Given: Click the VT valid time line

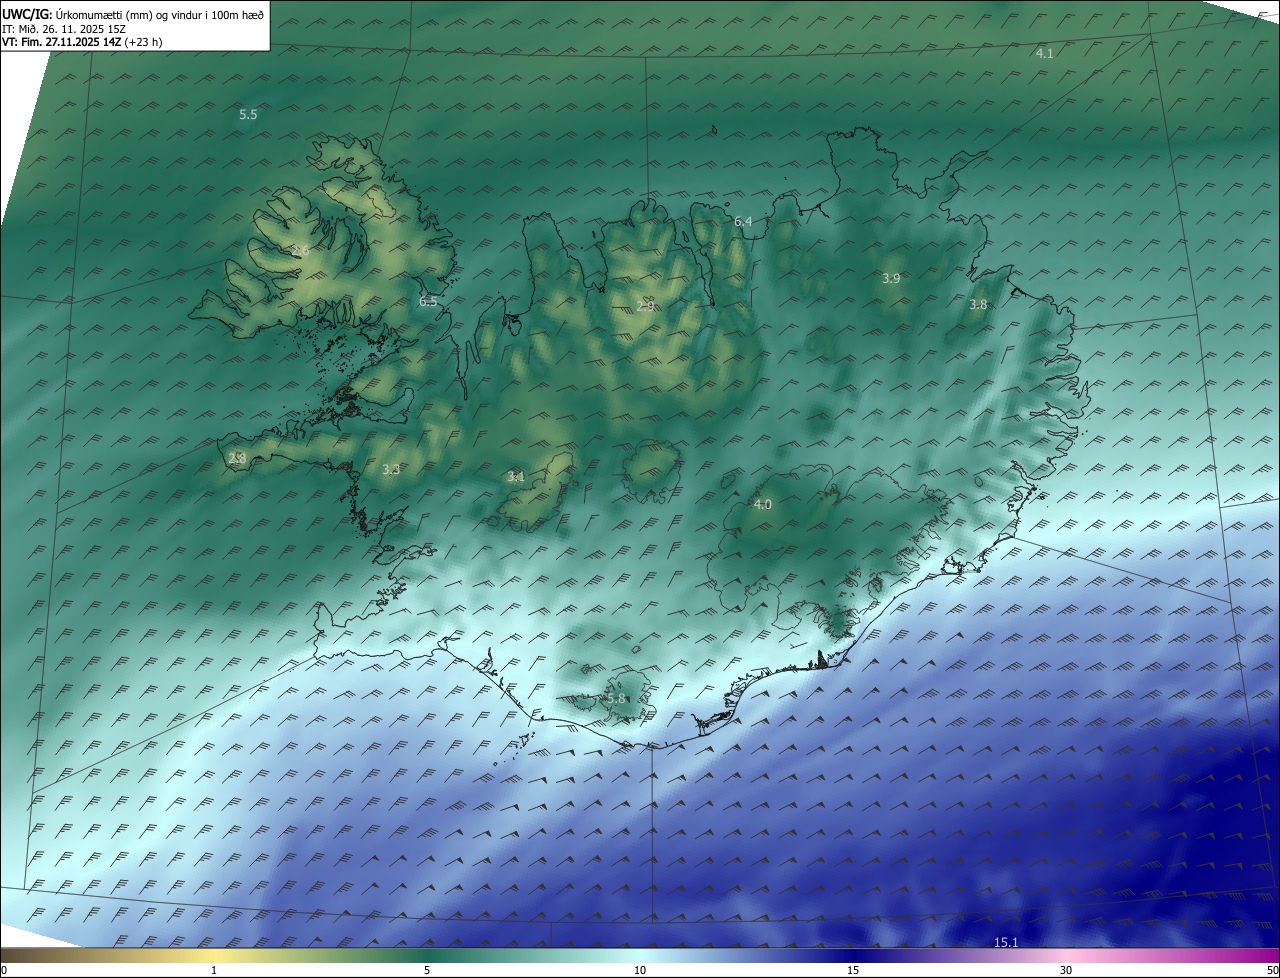Looking at the screenshot, I should pyautogui.click(x=82, y=42).
